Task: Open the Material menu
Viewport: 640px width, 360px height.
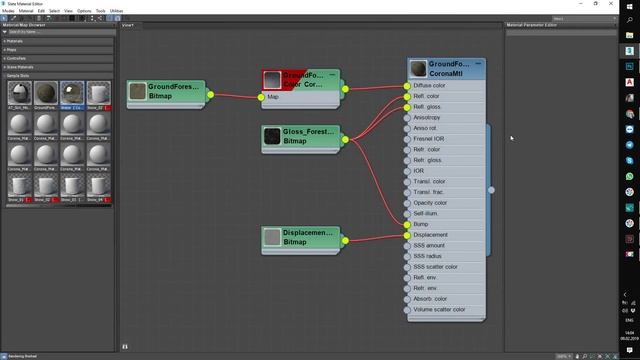Action: pyautogui.click(x=26, y=11)
